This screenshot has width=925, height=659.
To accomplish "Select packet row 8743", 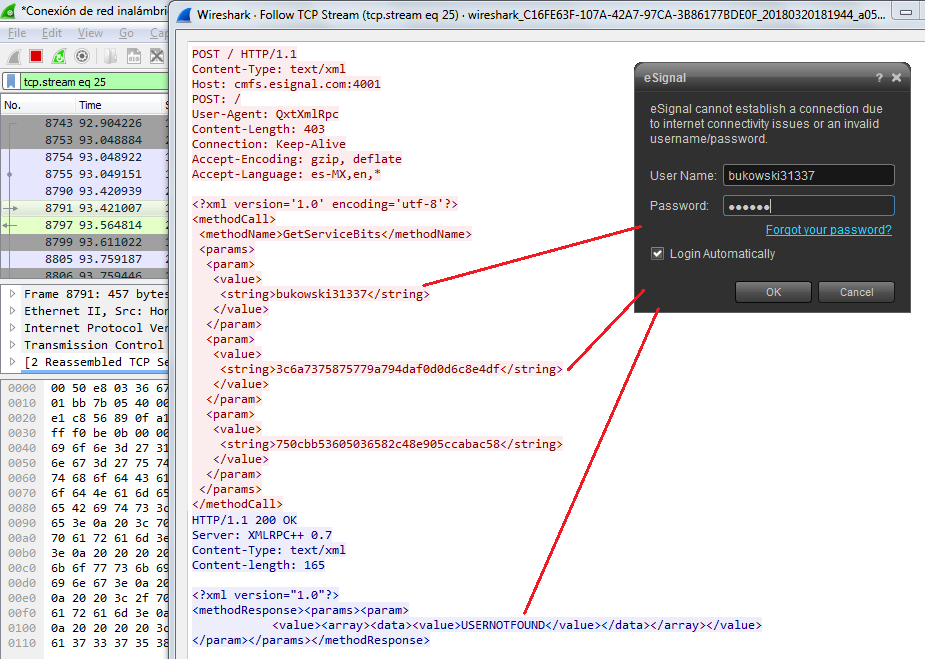I will tap(85, 123).
